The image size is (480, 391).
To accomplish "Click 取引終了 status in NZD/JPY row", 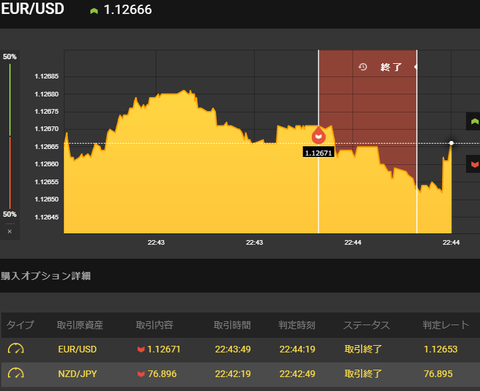I will tap(363, 374).
